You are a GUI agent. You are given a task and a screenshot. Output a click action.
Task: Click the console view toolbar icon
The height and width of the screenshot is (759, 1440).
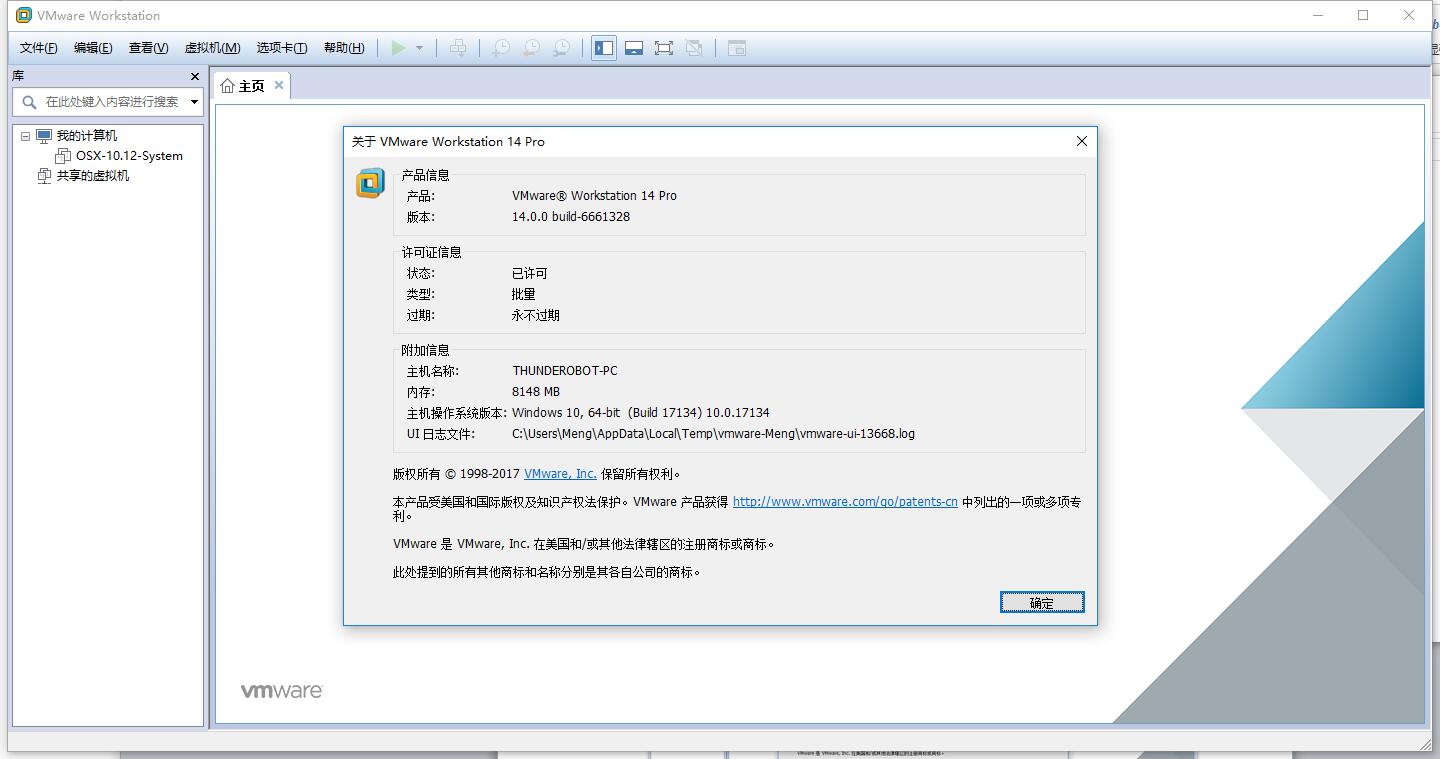click(737, 48)
